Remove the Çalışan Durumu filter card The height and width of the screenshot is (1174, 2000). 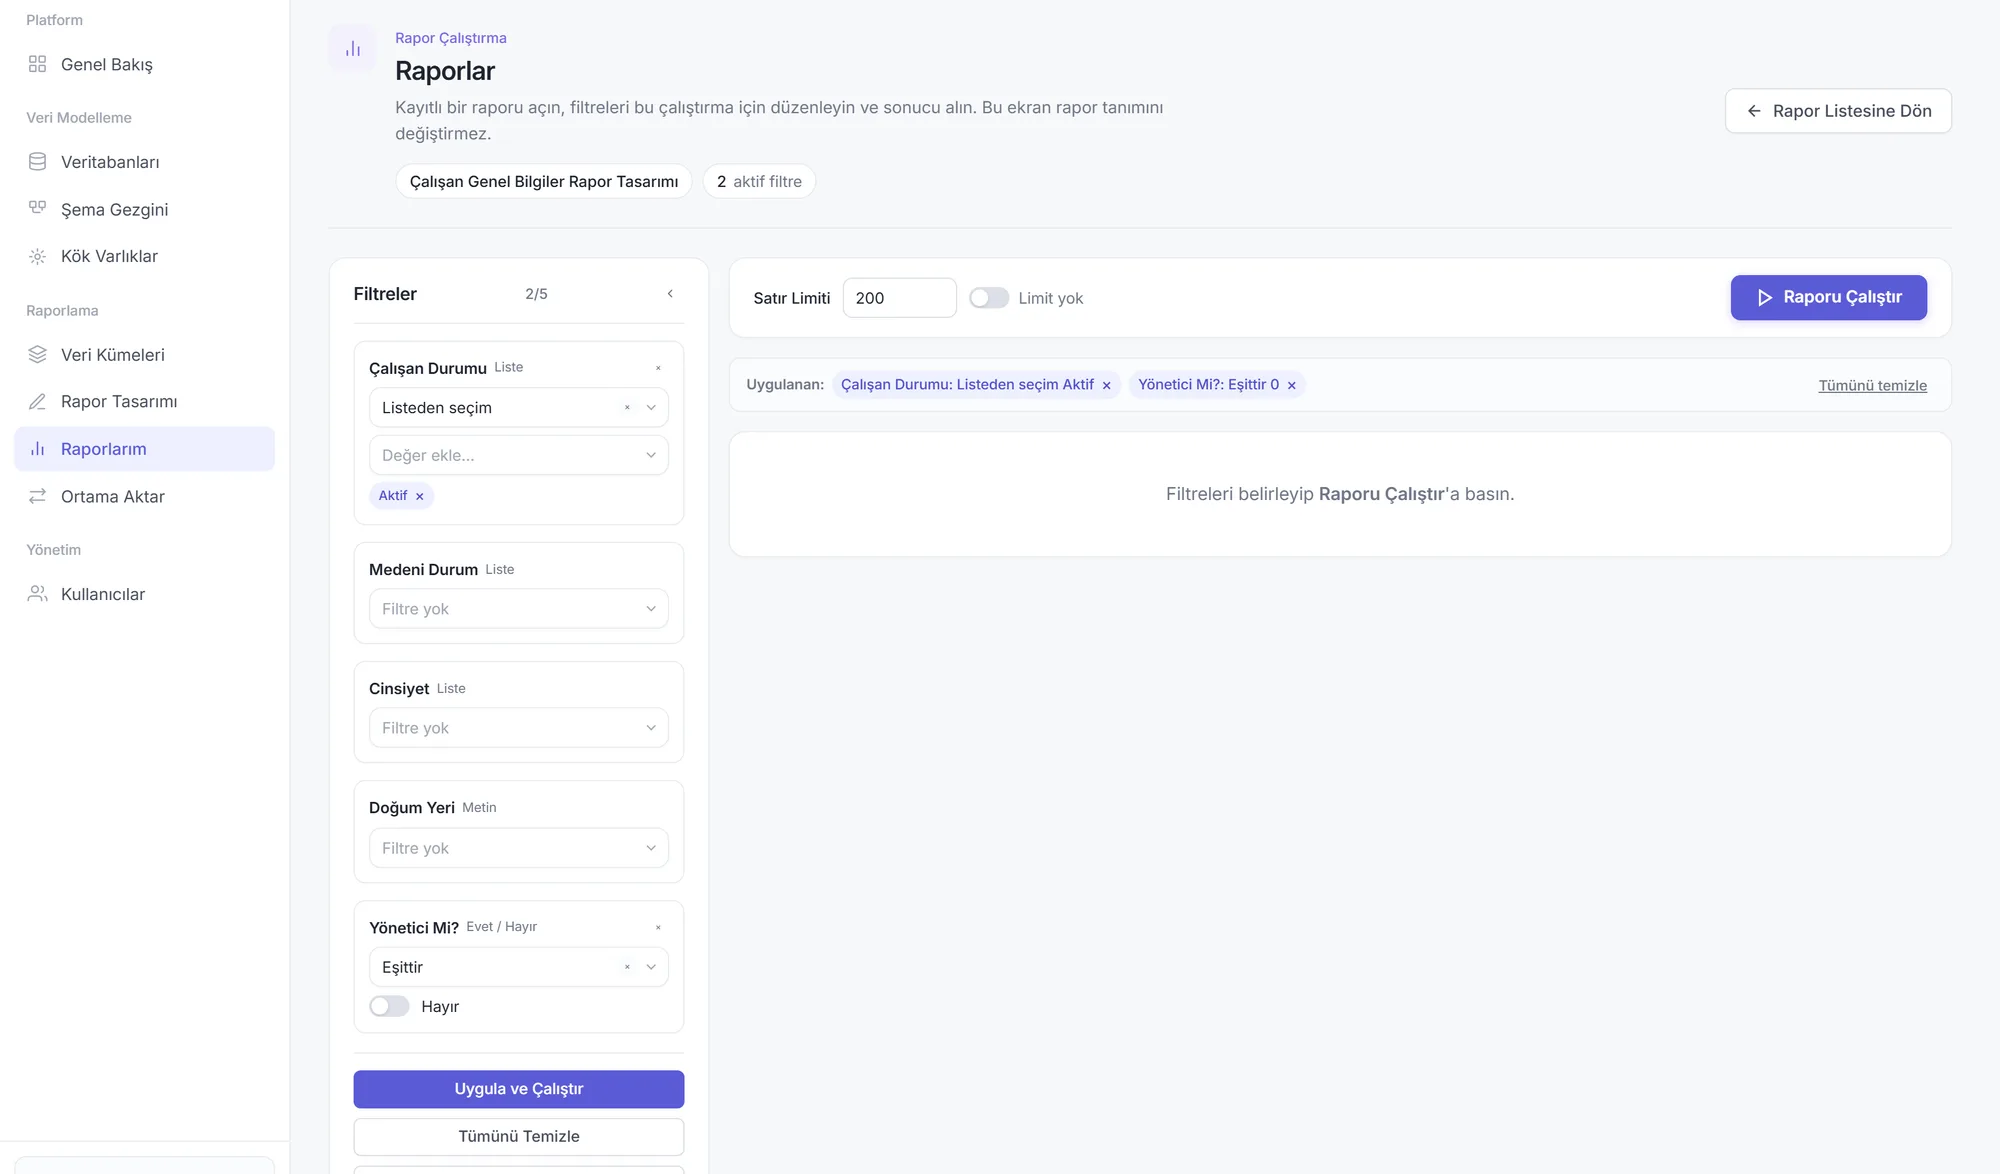[658, 368]
